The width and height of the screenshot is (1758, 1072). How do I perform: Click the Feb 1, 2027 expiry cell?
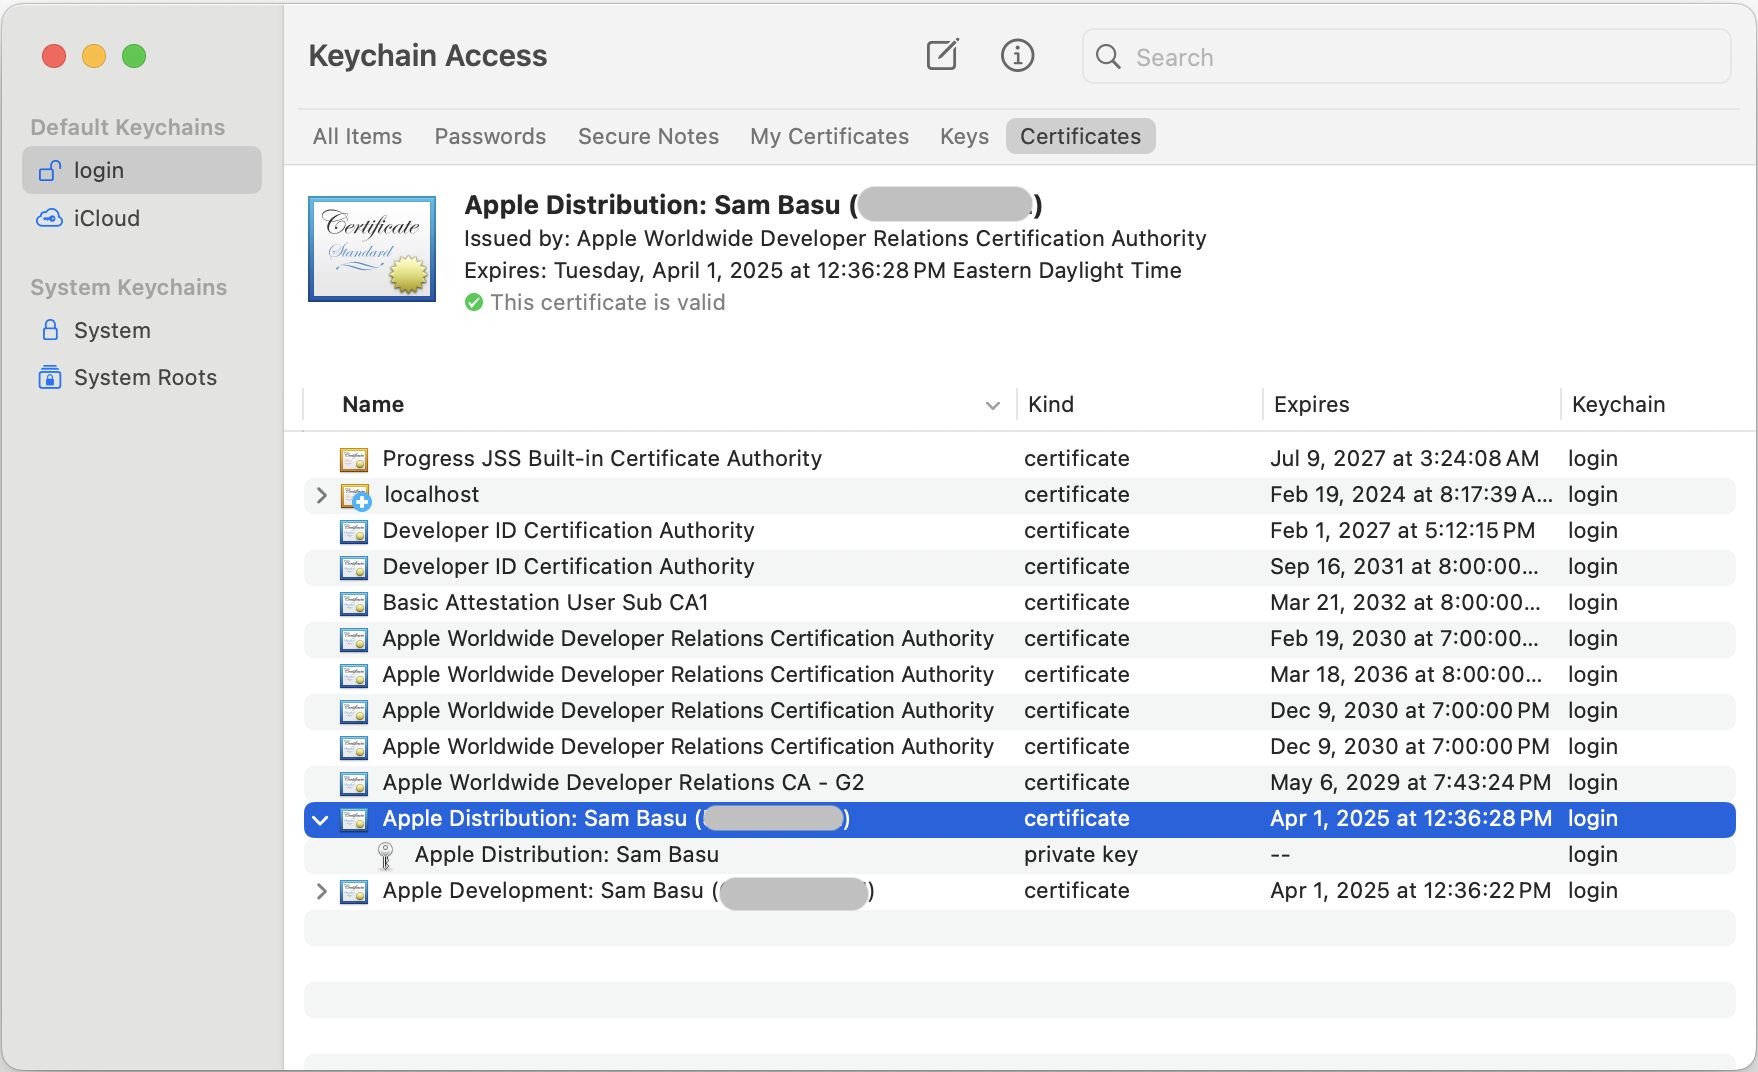tap(1402, 531)
